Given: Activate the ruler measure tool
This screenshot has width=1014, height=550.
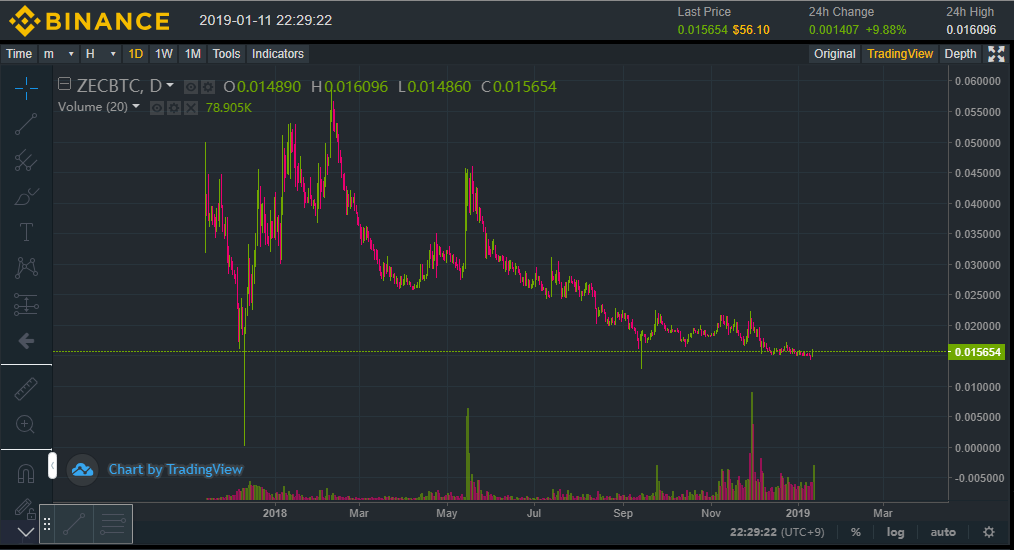Looking at the screenshot, I should (26, 389).
